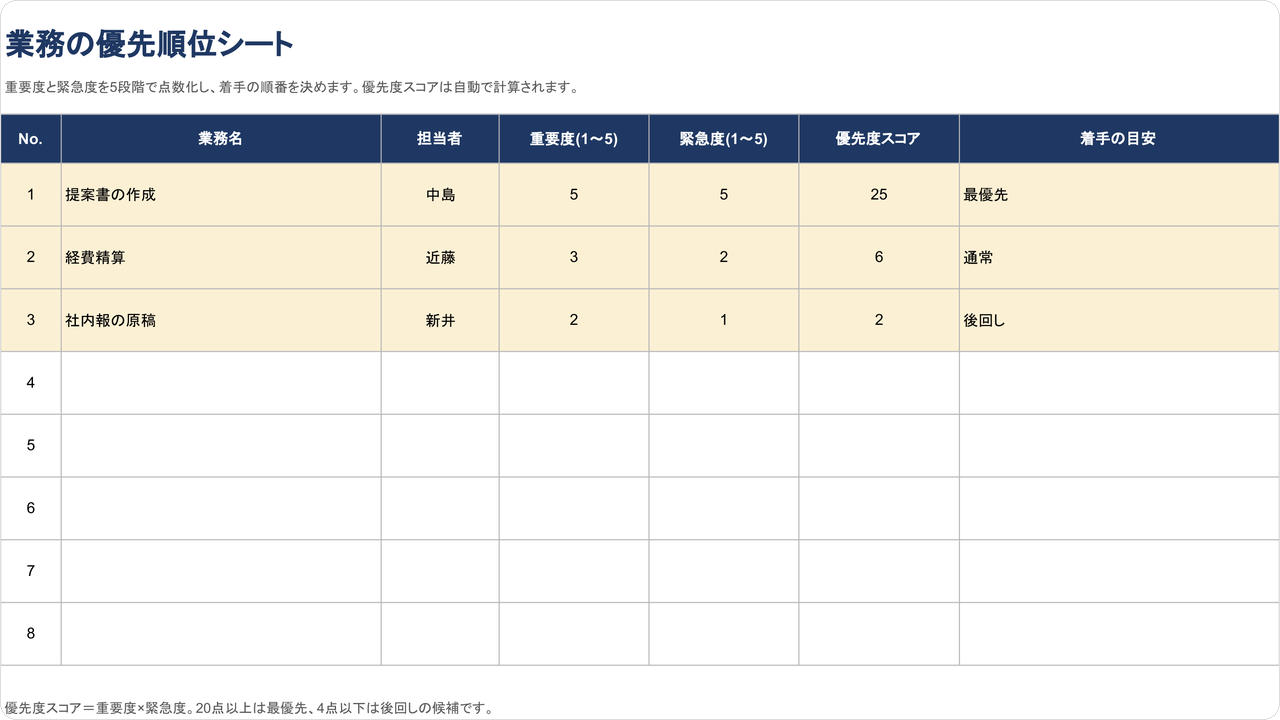Select the 緊急度 value for 提案書の作成
1280x720 pixels.
[724, 195]
